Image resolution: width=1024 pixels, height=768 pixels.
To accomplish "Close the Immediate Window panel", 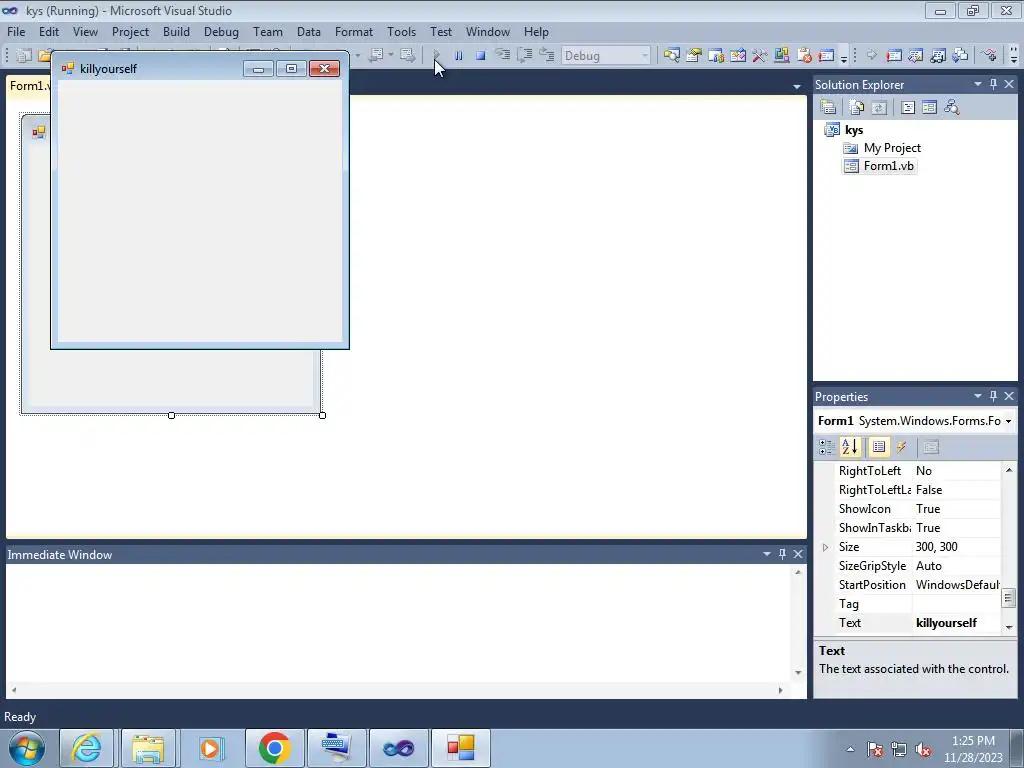I will click(798, 554).
